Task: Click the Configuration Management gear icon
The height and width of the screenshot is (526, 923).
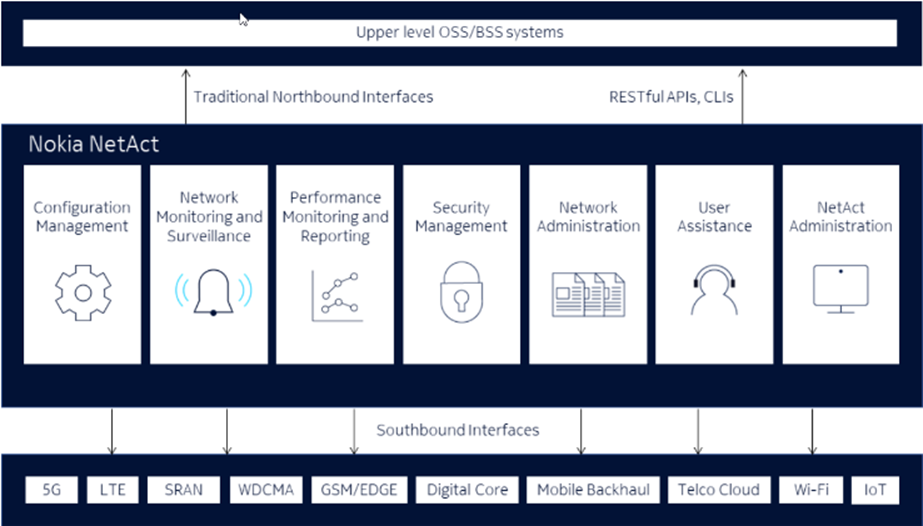Action: click(83, 292)
